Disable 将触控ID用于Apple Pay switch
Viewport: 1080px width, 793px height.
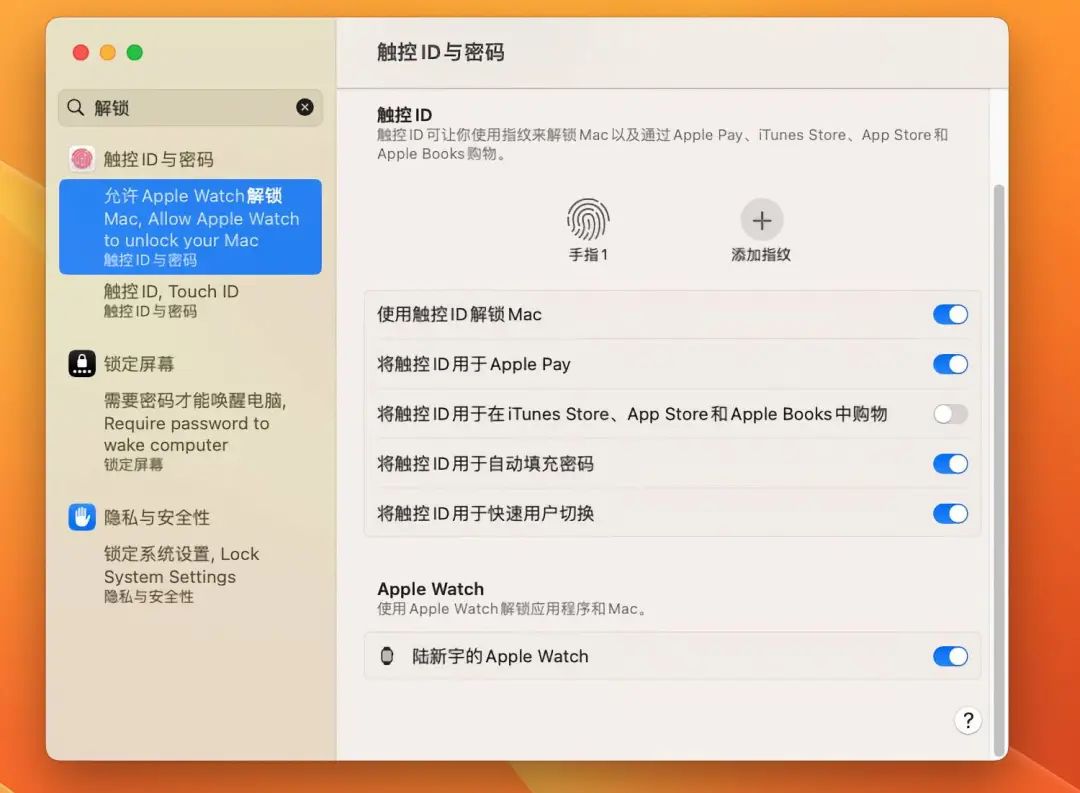tap(950, 364)
